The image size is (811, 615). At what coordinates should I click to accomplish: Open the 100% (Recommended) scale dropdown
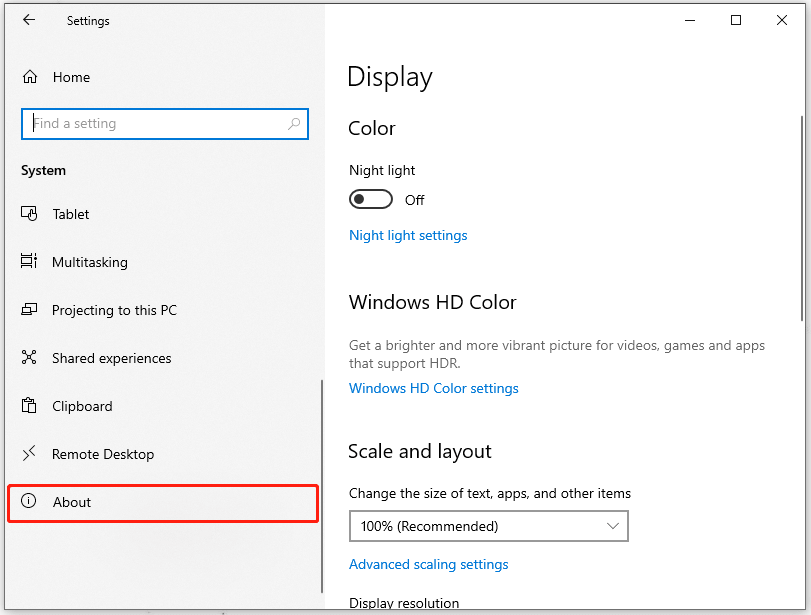click(489, 526)
